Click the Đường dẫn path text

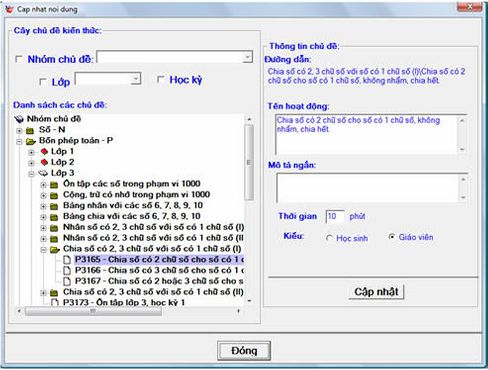(x=366, y=76)
